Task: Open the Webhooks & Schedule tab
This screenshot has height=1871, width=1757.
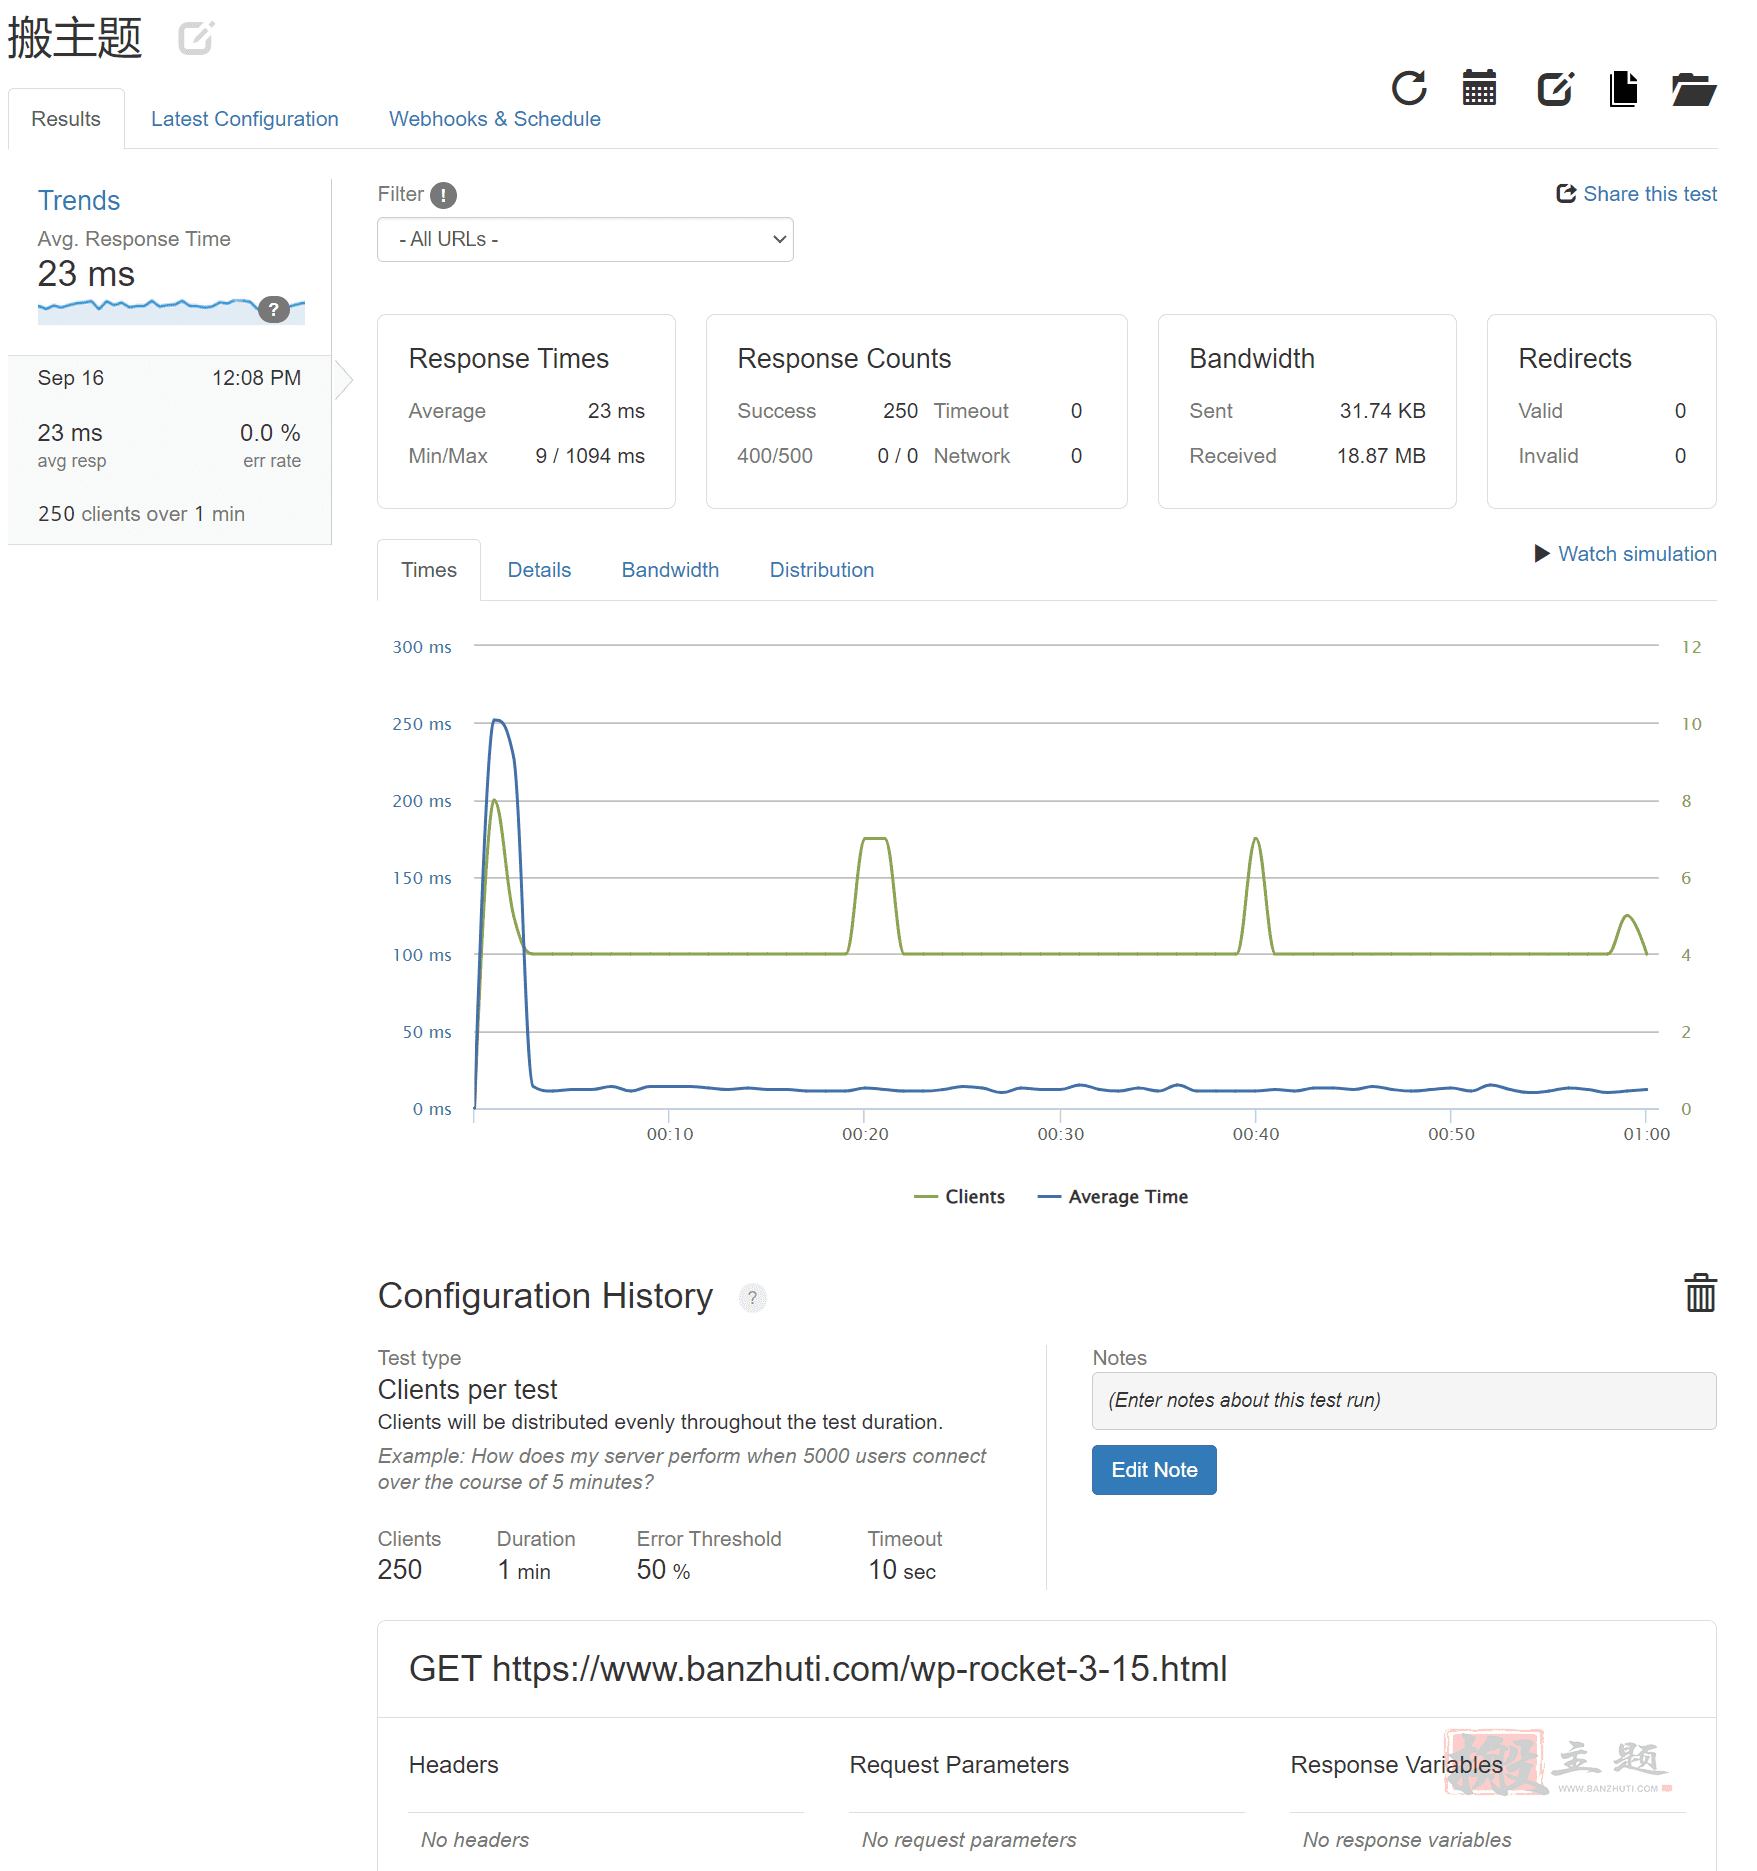Action: point(495,119)
